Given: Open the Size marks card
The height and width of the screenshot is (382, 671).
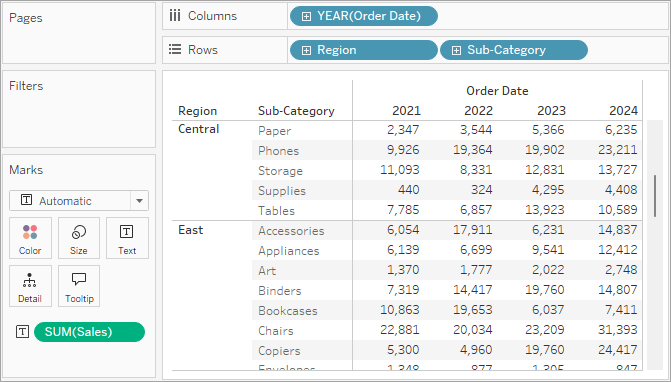Looking at the screenshot, I should (x=79, y=238).
